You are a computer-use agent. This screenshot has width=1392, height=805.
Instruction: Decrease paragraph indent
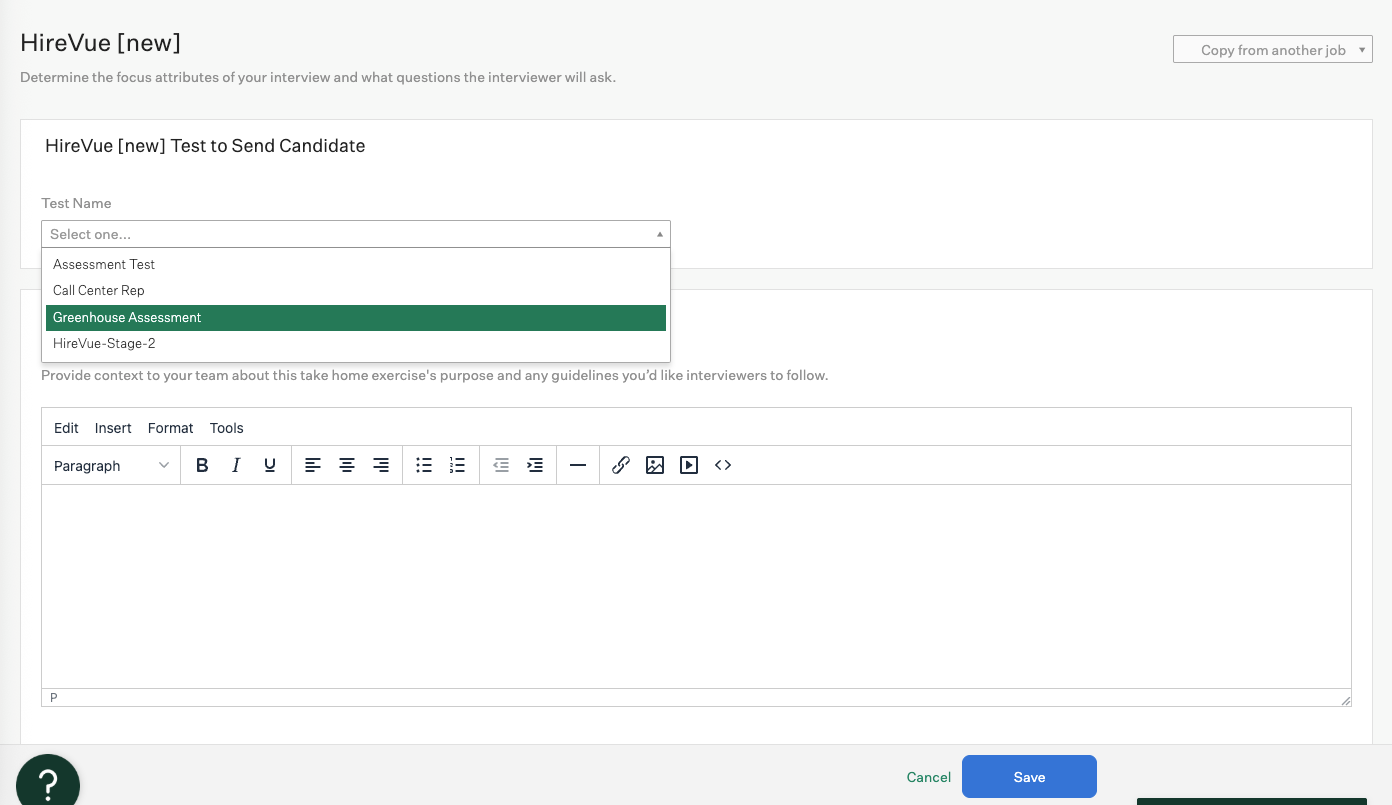[501, 465]
